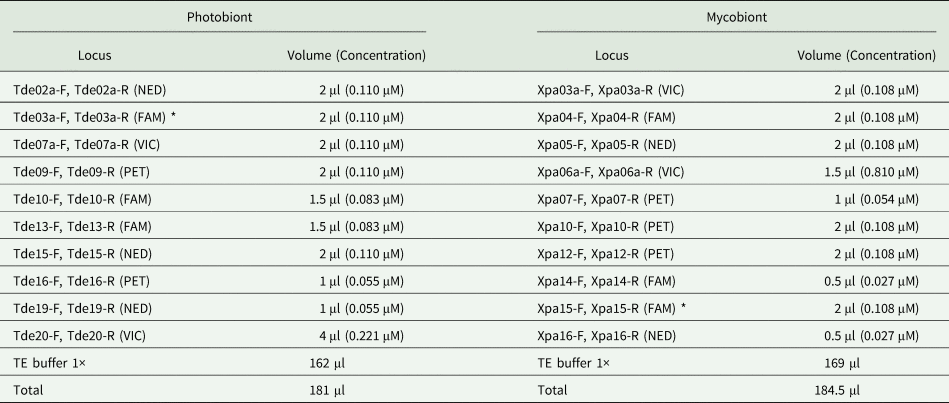Select the 1 µl (0.054 µM) volume cell
This screenshot has width=949, height=403.
pos(878,198)
